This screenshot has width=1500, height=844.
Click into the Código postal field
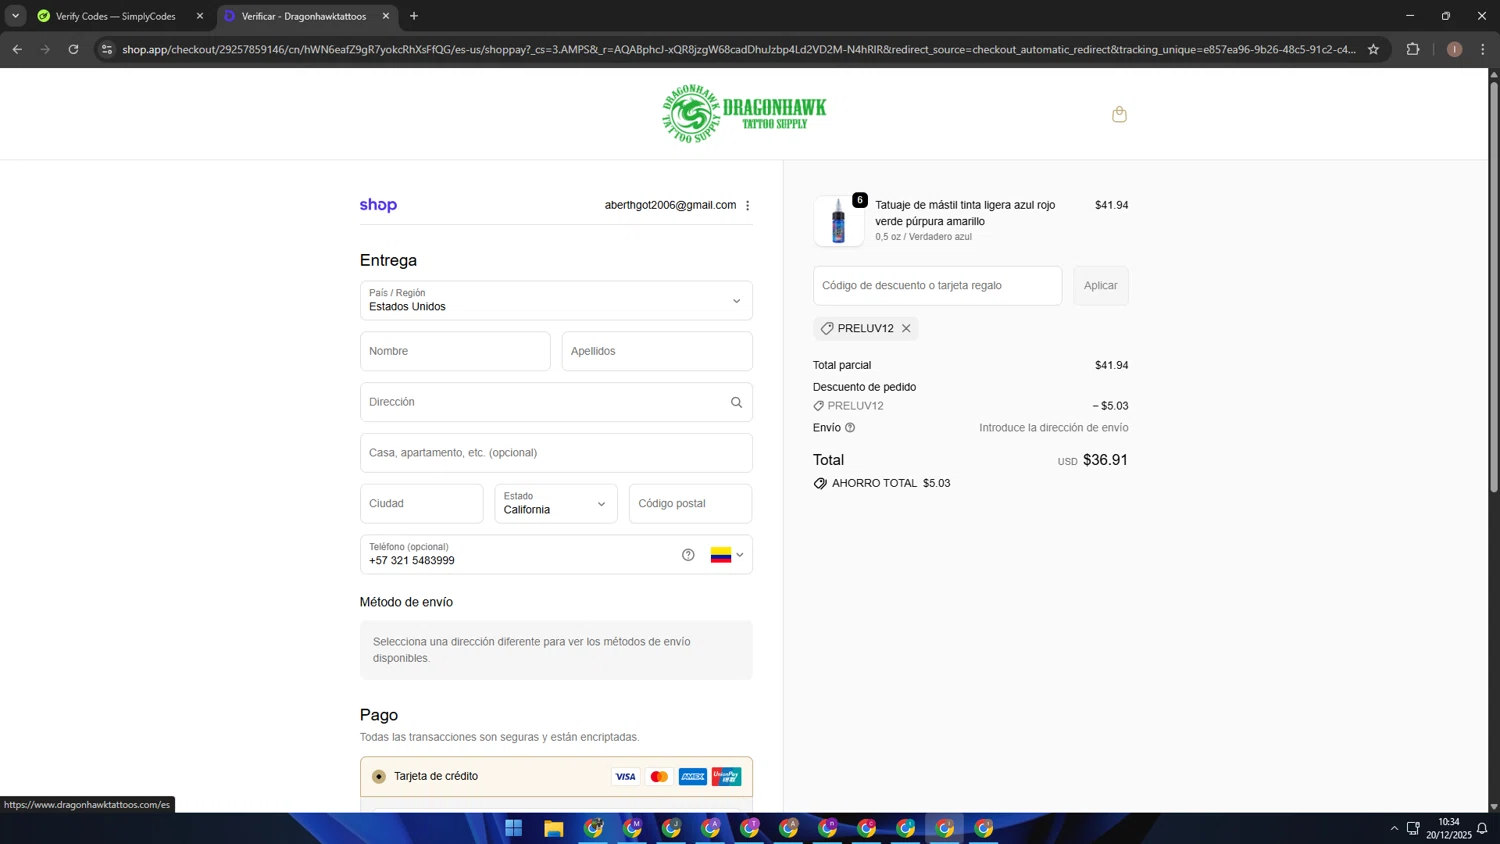pos(690,504)
